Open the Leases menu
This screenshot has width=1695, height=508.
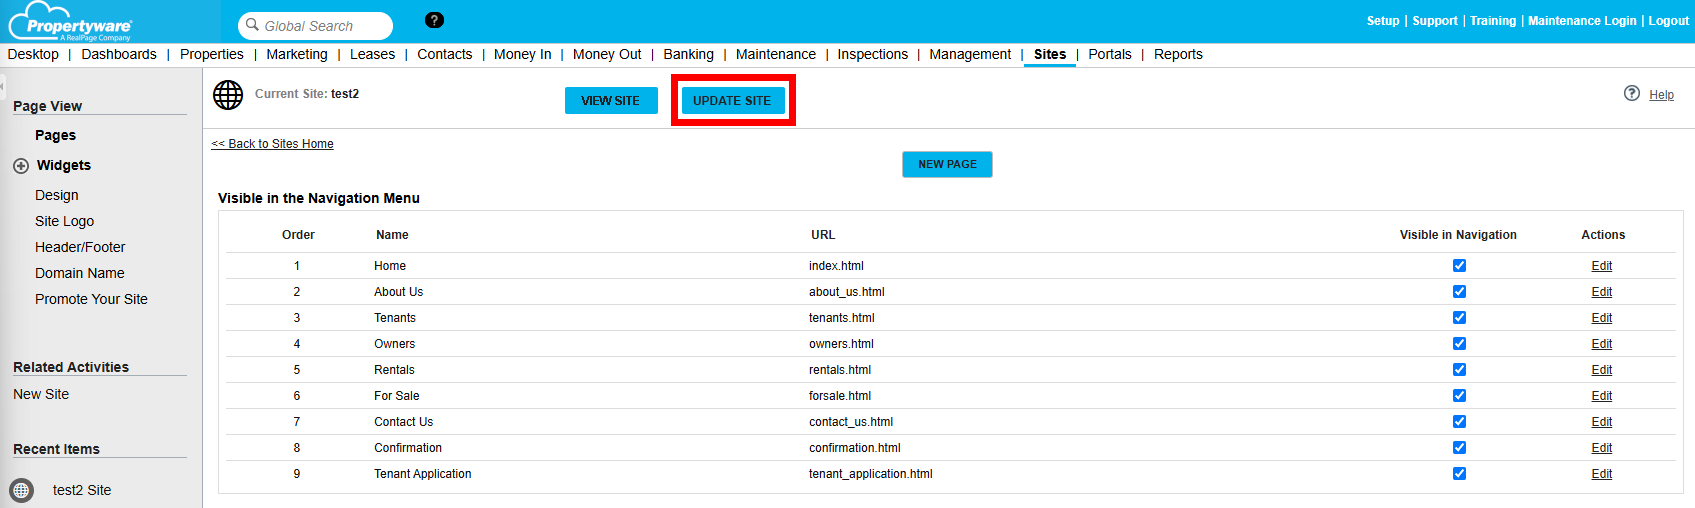click(x=372, y=54)
